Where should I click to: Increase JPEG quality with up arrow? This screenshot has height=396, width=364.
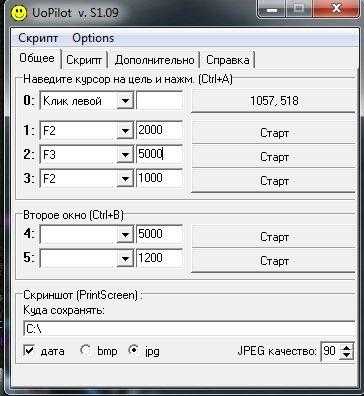pos(347,347)
